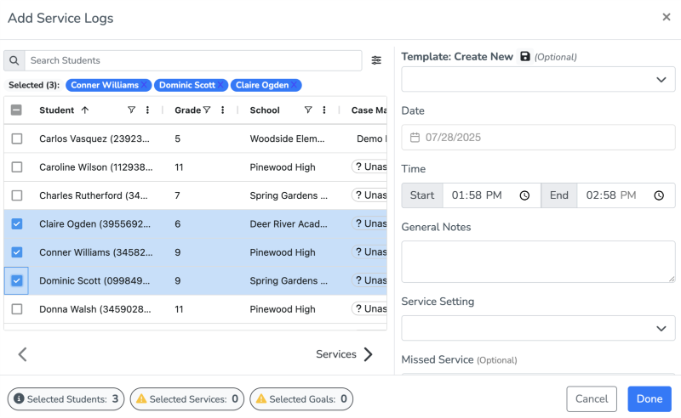The width and height of the screenshot is (681, 418).
Task: Remove Conner Williams chip via its X
Action: tap(144, 85)
